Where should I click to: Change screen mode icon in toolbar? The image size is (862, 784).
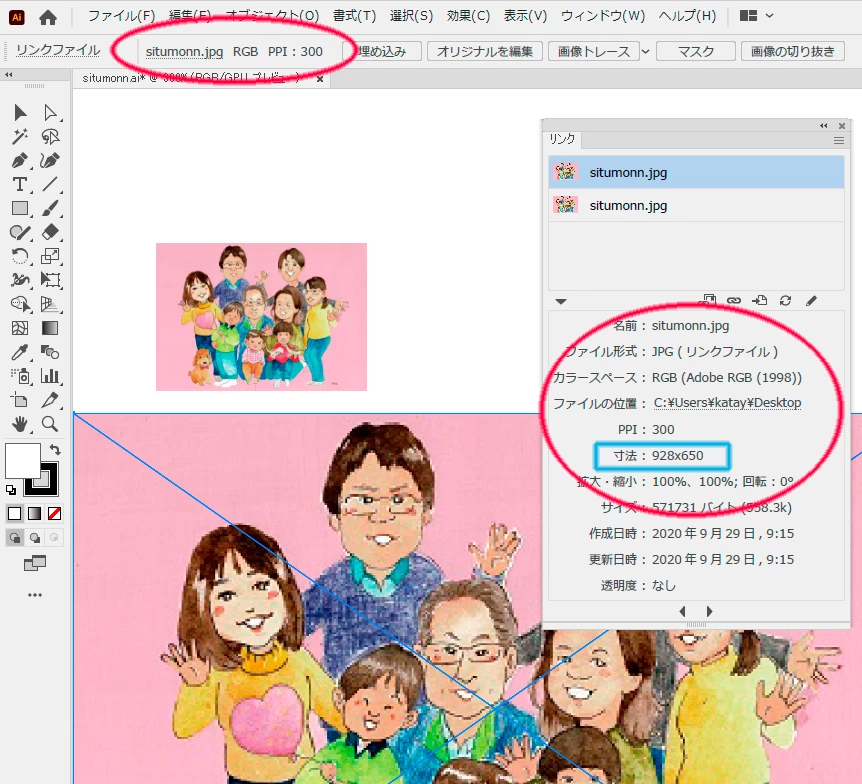35,564
